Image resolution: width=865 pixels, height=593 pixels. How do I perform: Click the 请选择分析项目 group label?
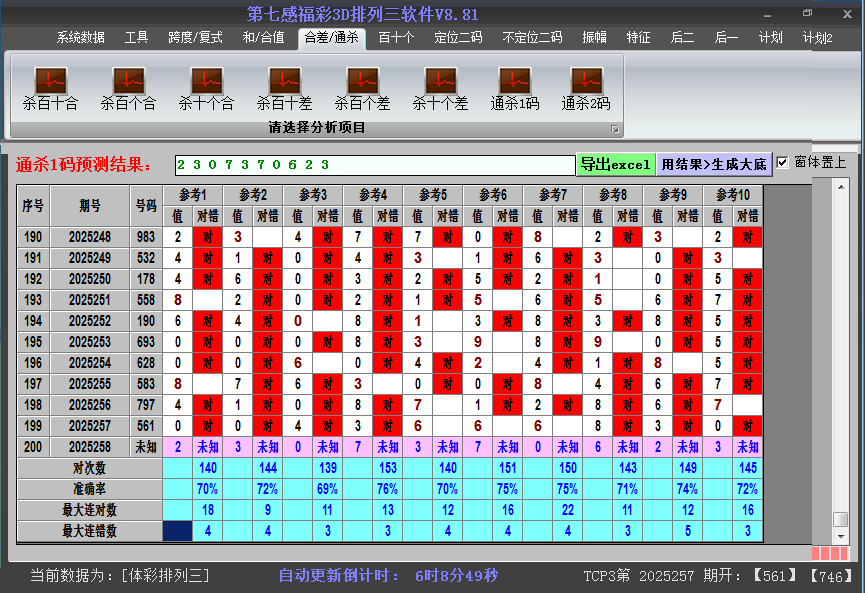[x=317, y=128]
